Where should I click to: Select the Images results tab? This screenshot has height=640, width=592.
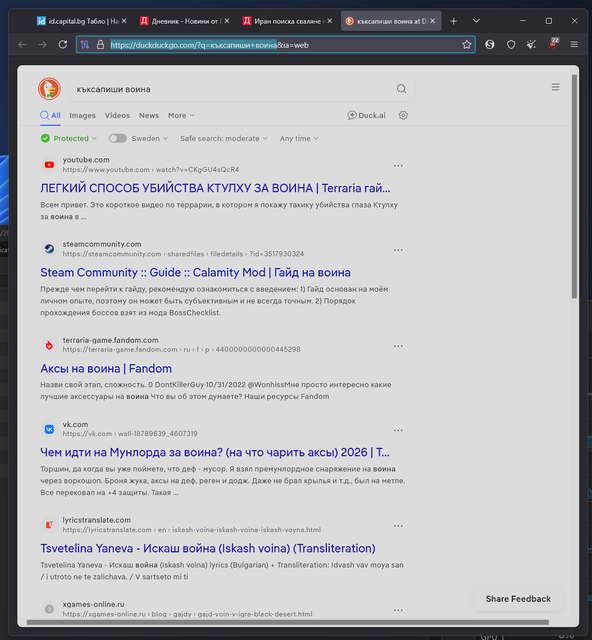pyautogui.click(x=82, y=116)
